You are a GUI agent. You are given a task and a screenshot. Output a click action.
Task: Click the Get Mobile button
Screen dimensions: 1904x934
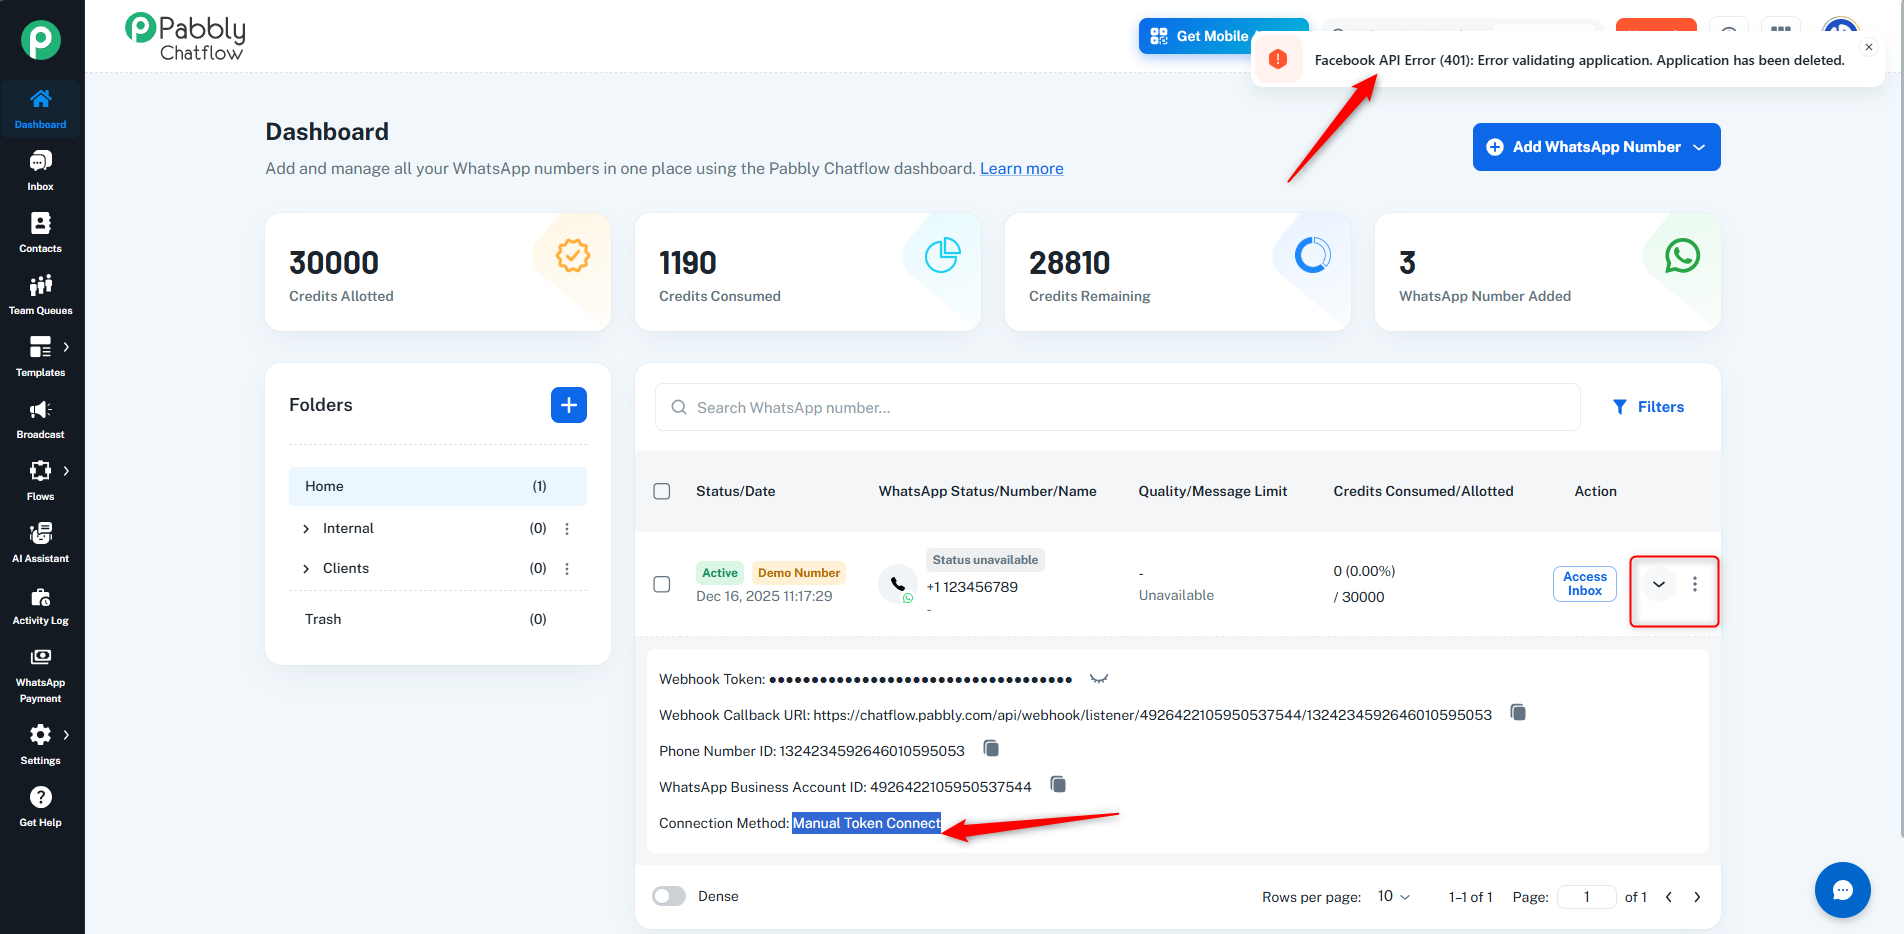pyautogui.click(x=1224, y=36)
